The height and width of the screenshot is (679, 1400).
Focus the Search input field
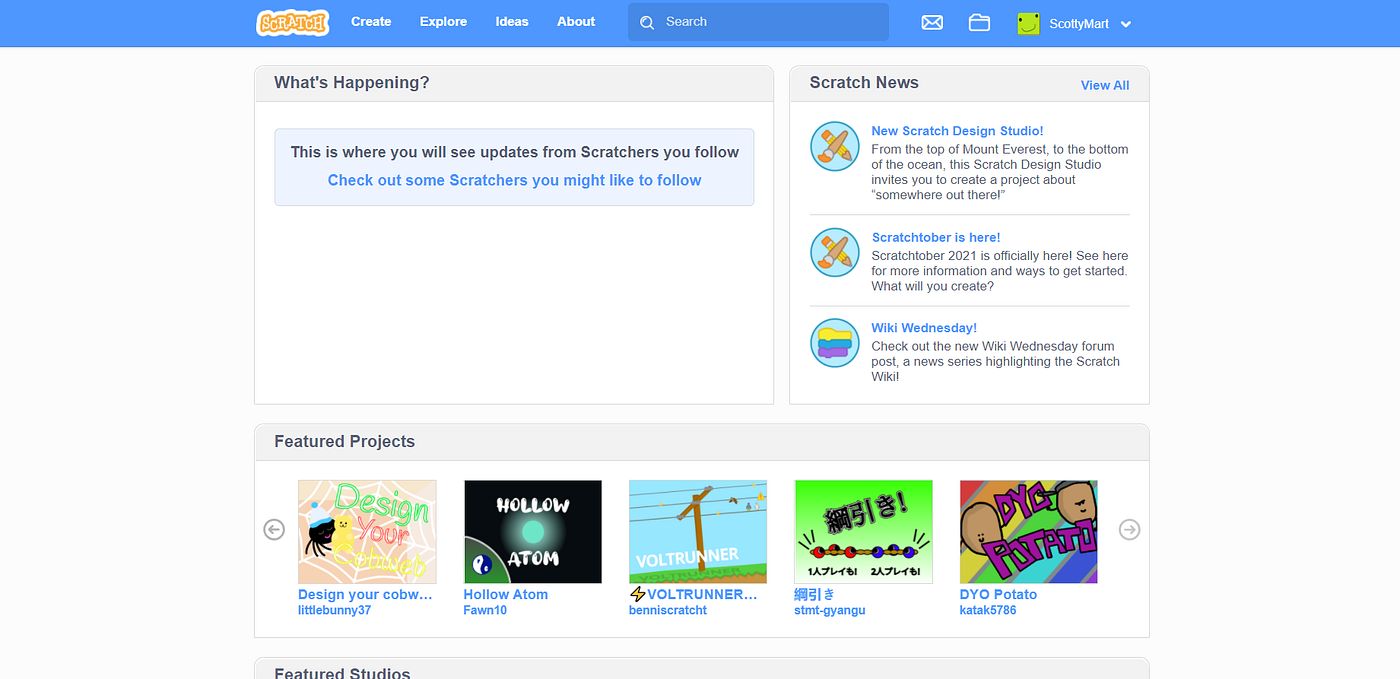click(758, 22)
